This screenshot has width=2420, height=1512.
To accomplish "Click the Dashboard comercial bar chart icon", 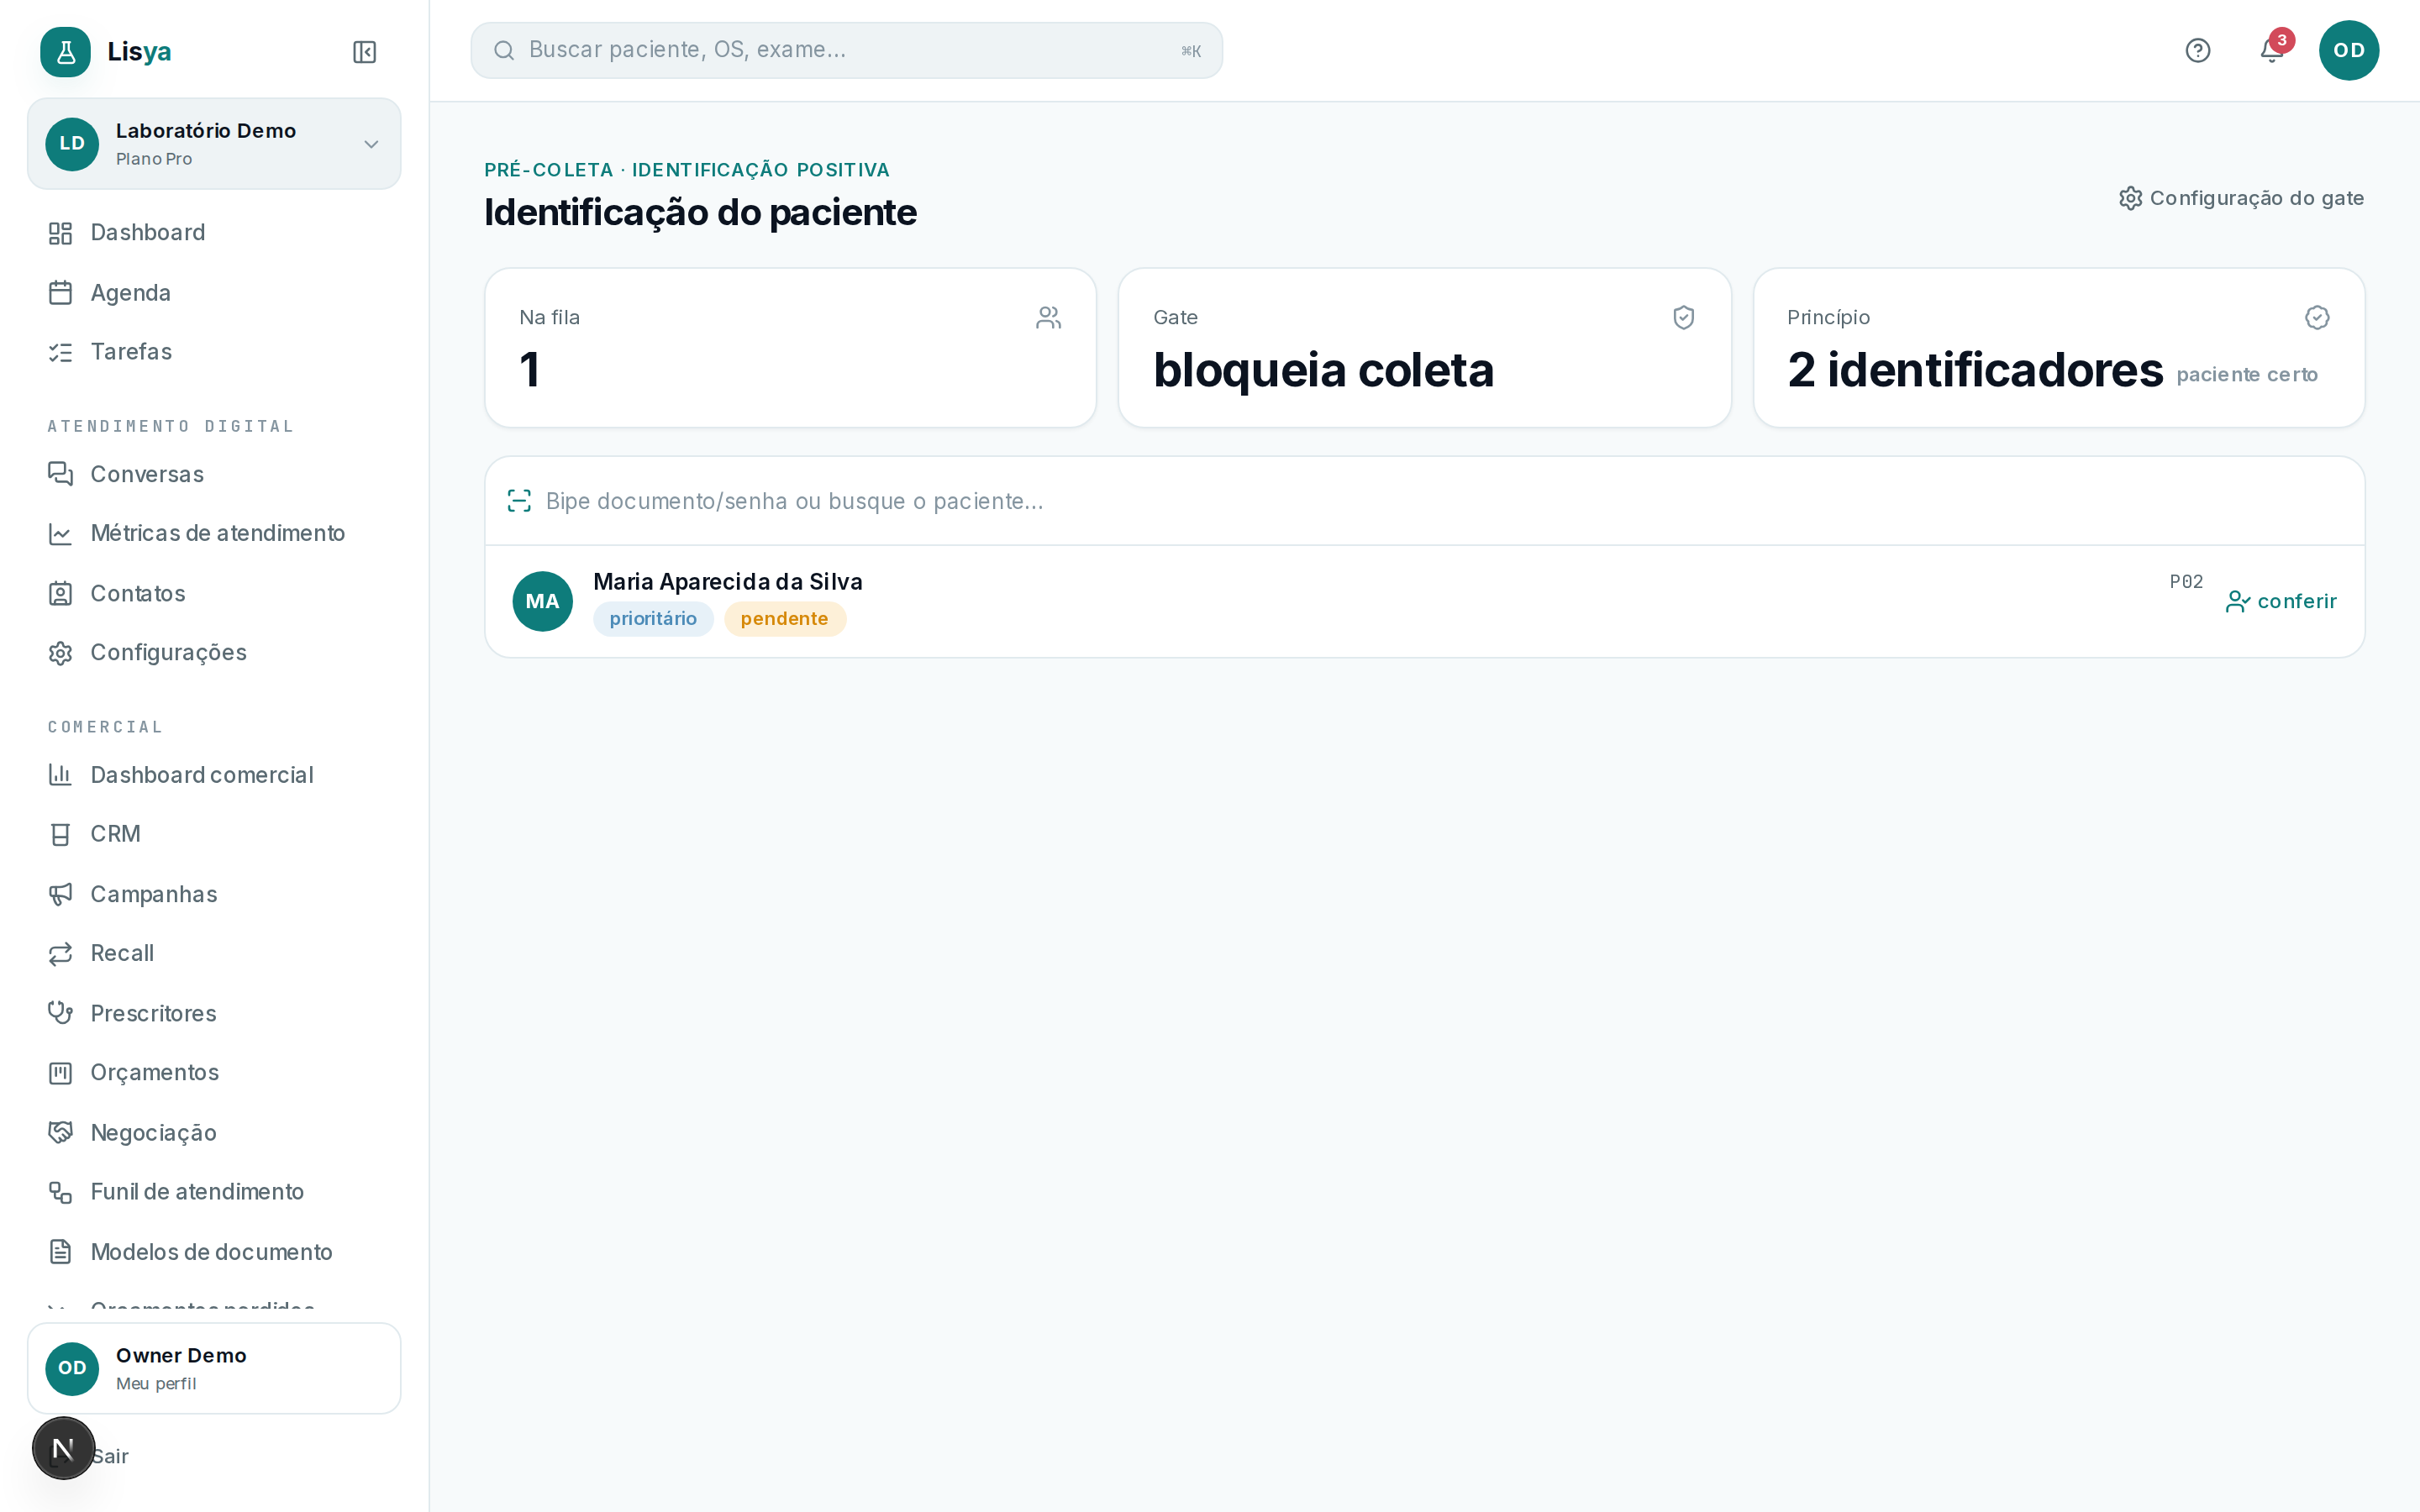I will pyautogui.click(x=60, y=775).
